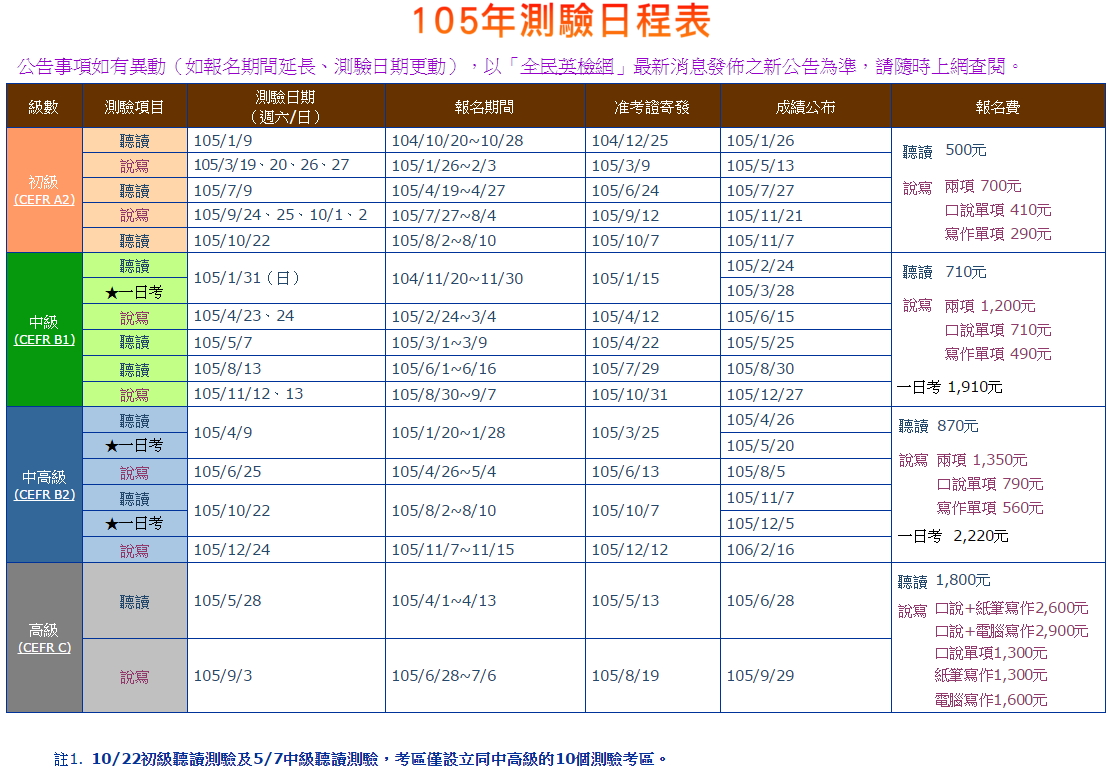1109x769 pixels.
Task: Select score release date 105/12/27
Action: [x=765, y=395]
